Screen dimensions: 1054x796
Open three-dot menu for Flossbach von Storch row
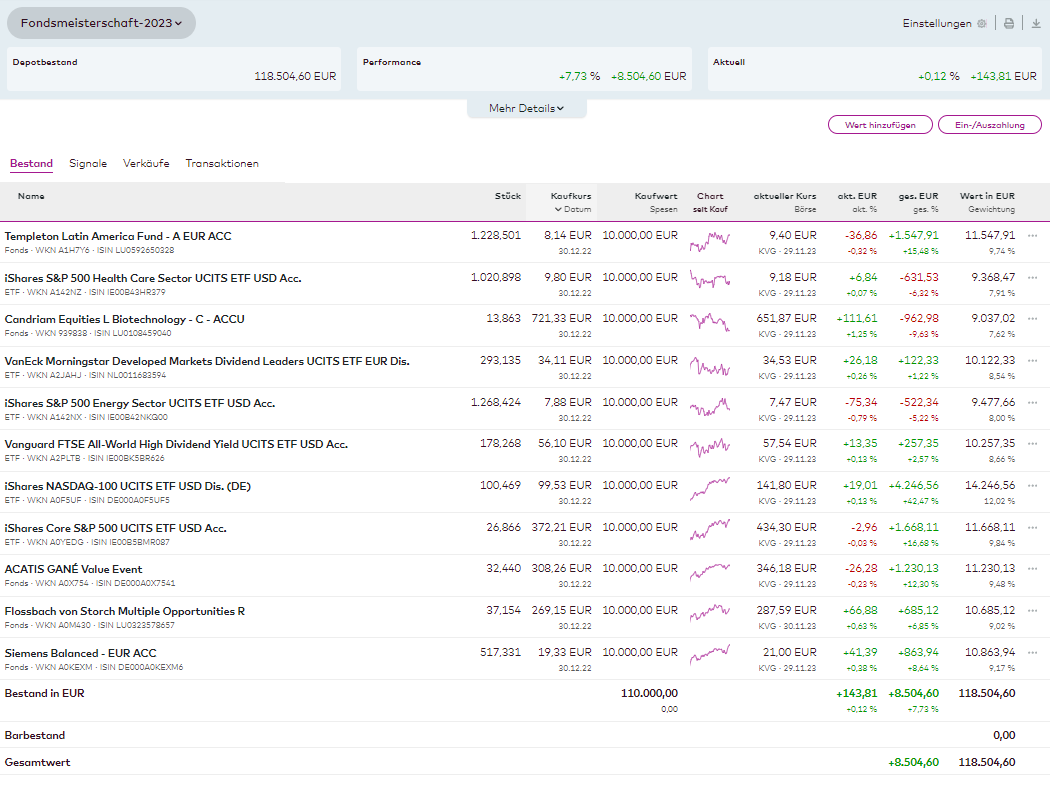point(1033,610)
